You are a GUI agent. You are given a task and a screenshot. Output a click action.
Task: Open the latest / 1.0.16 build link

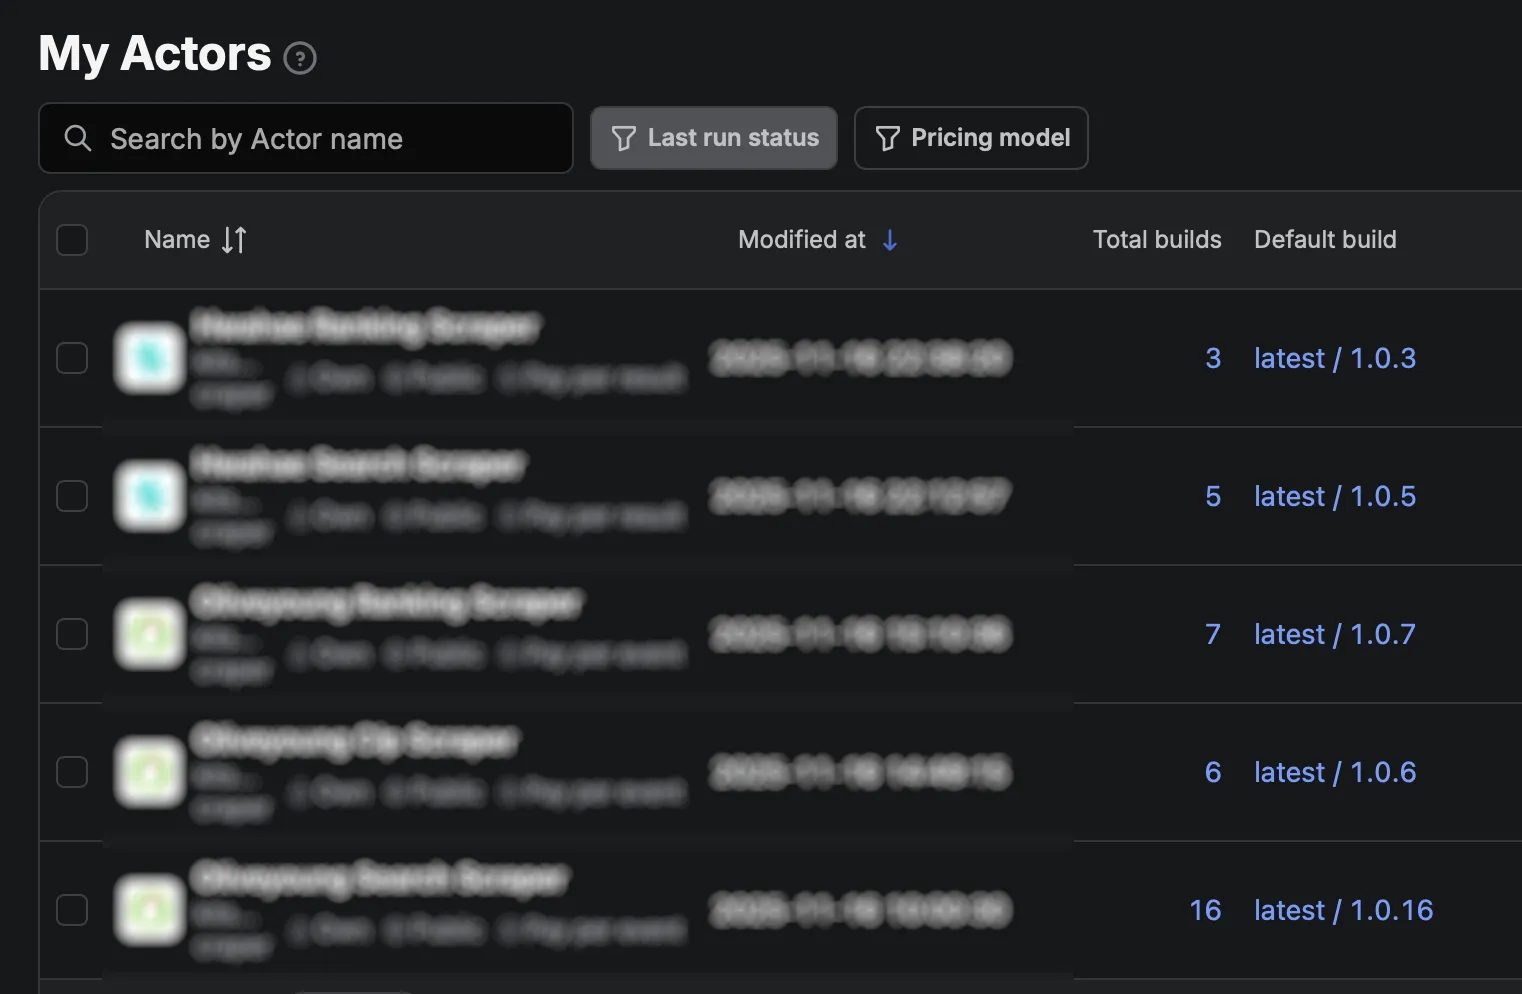pos(1343,910)
